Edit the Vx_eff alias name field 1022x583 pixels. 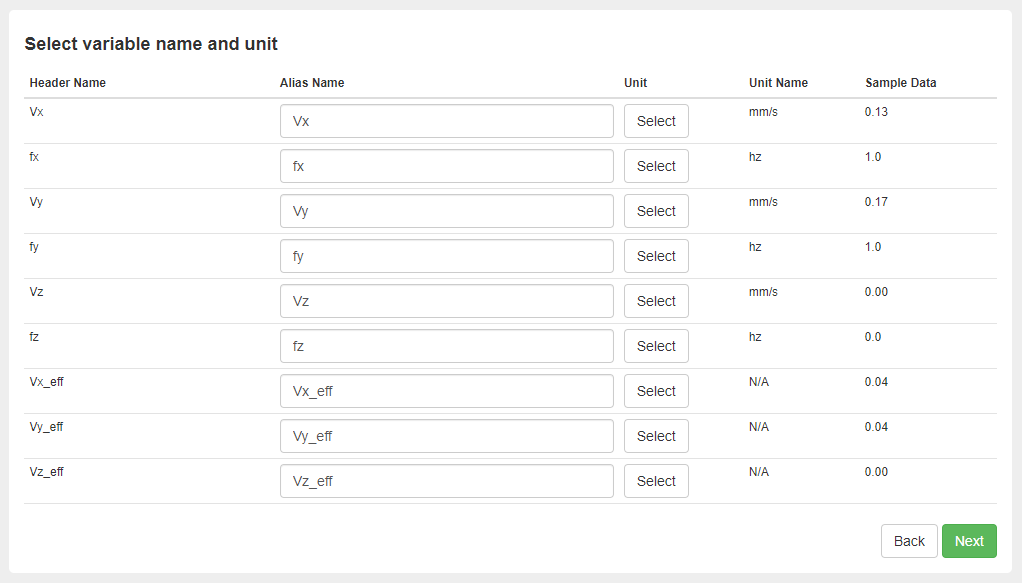pos(446,391)
